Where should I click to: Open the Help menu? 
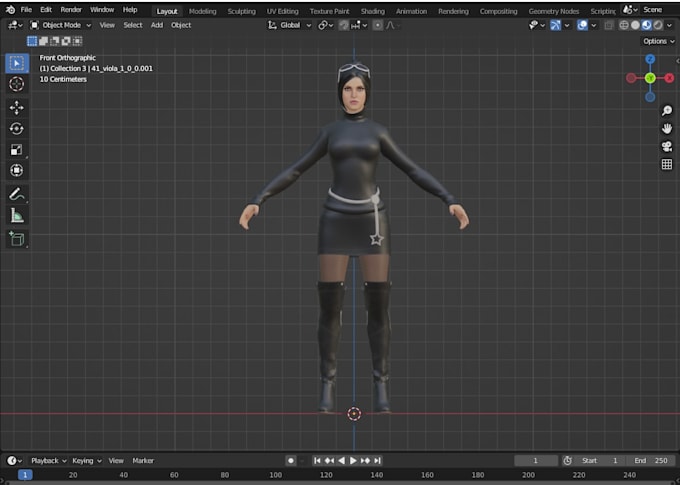pos(130,10)
